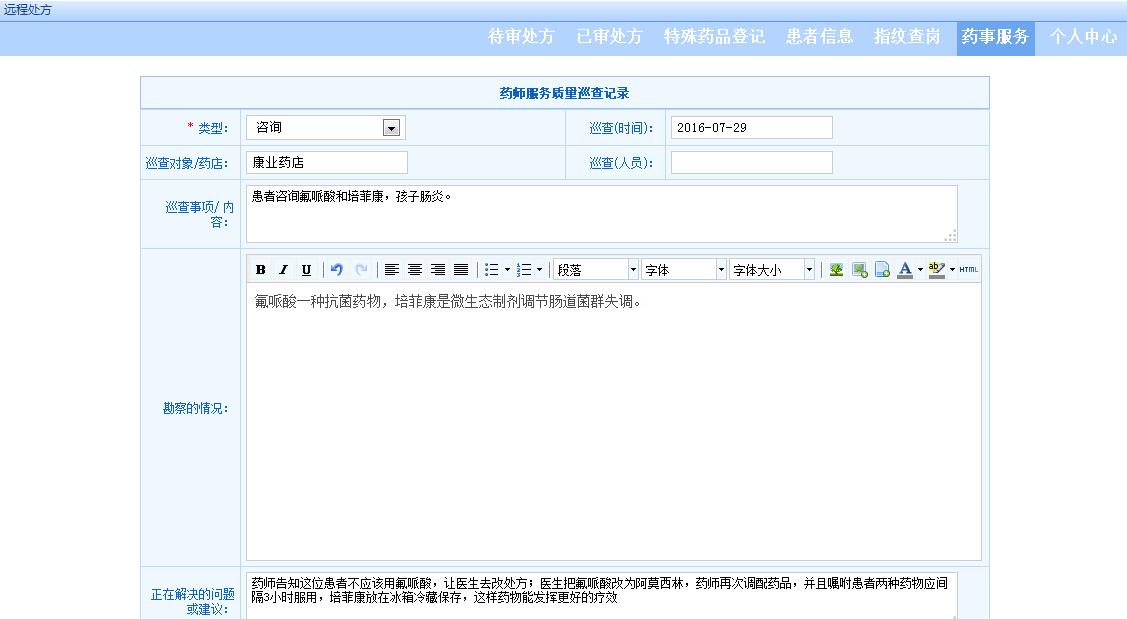
Task: Insert a bulleted unordered list
Action: [491, 270]
